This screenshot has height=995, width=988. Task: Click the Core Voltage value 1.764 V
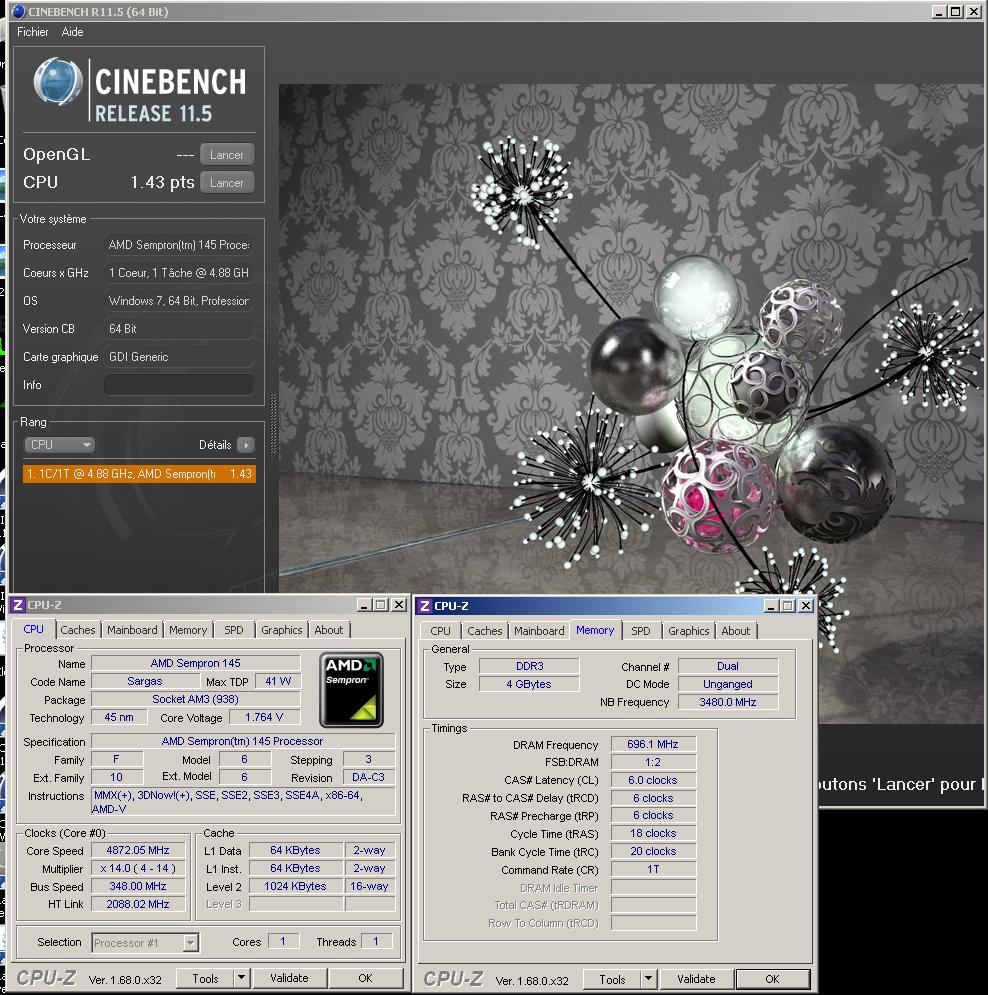(x=264, y=717)
